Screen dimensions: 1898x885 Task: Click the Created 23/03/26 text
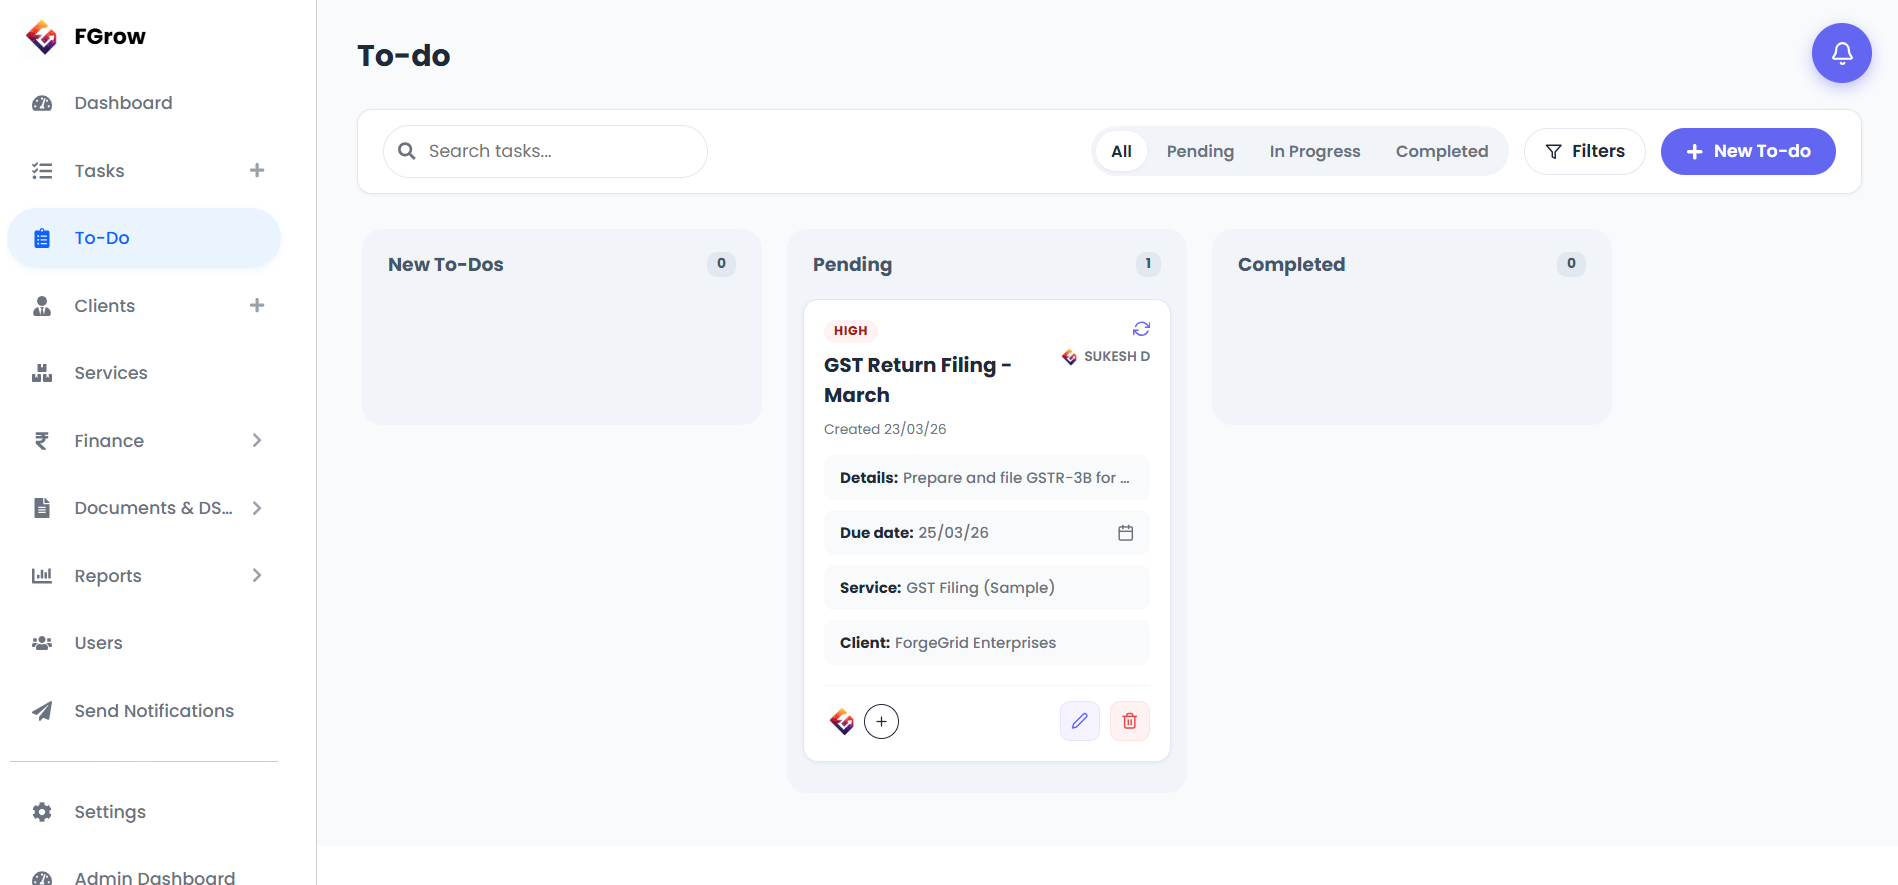[885, 429]
